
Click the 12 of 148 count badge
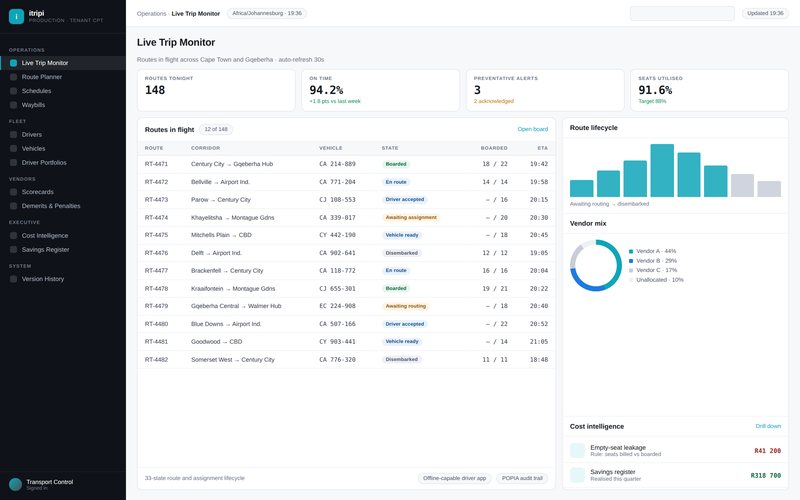[x=216, y=130]
